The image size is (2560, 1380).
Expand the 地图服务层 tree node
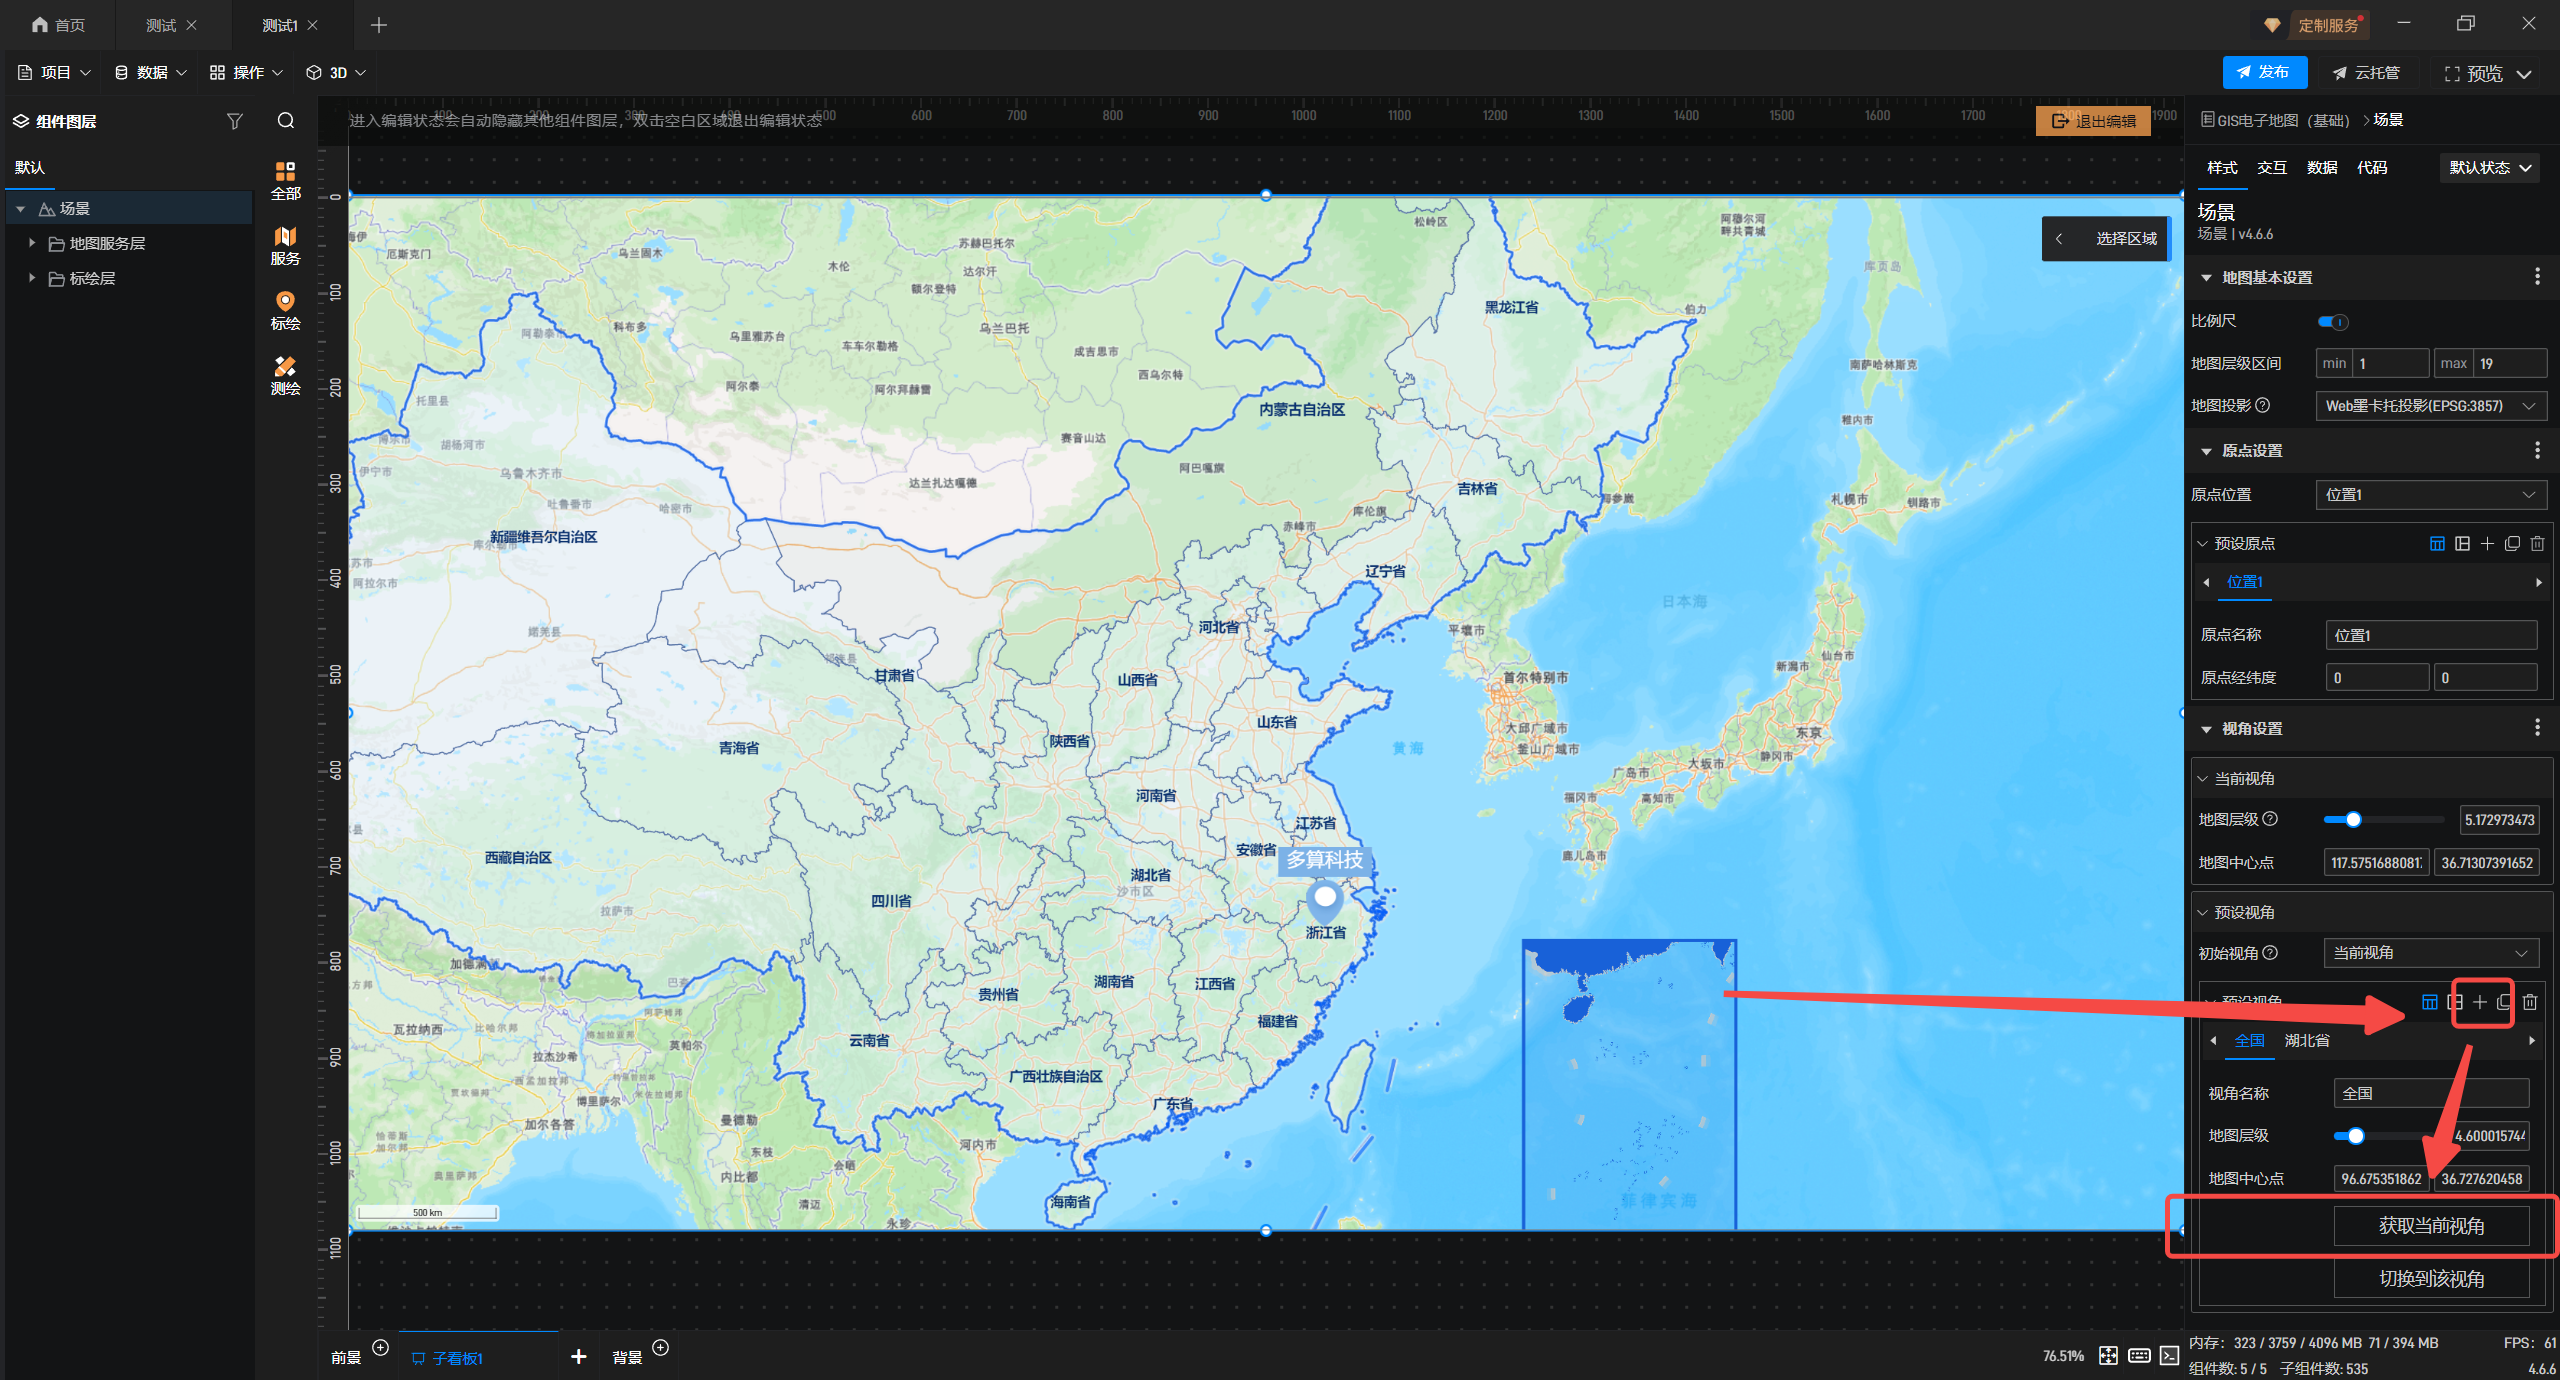click(x=32, y=243)
